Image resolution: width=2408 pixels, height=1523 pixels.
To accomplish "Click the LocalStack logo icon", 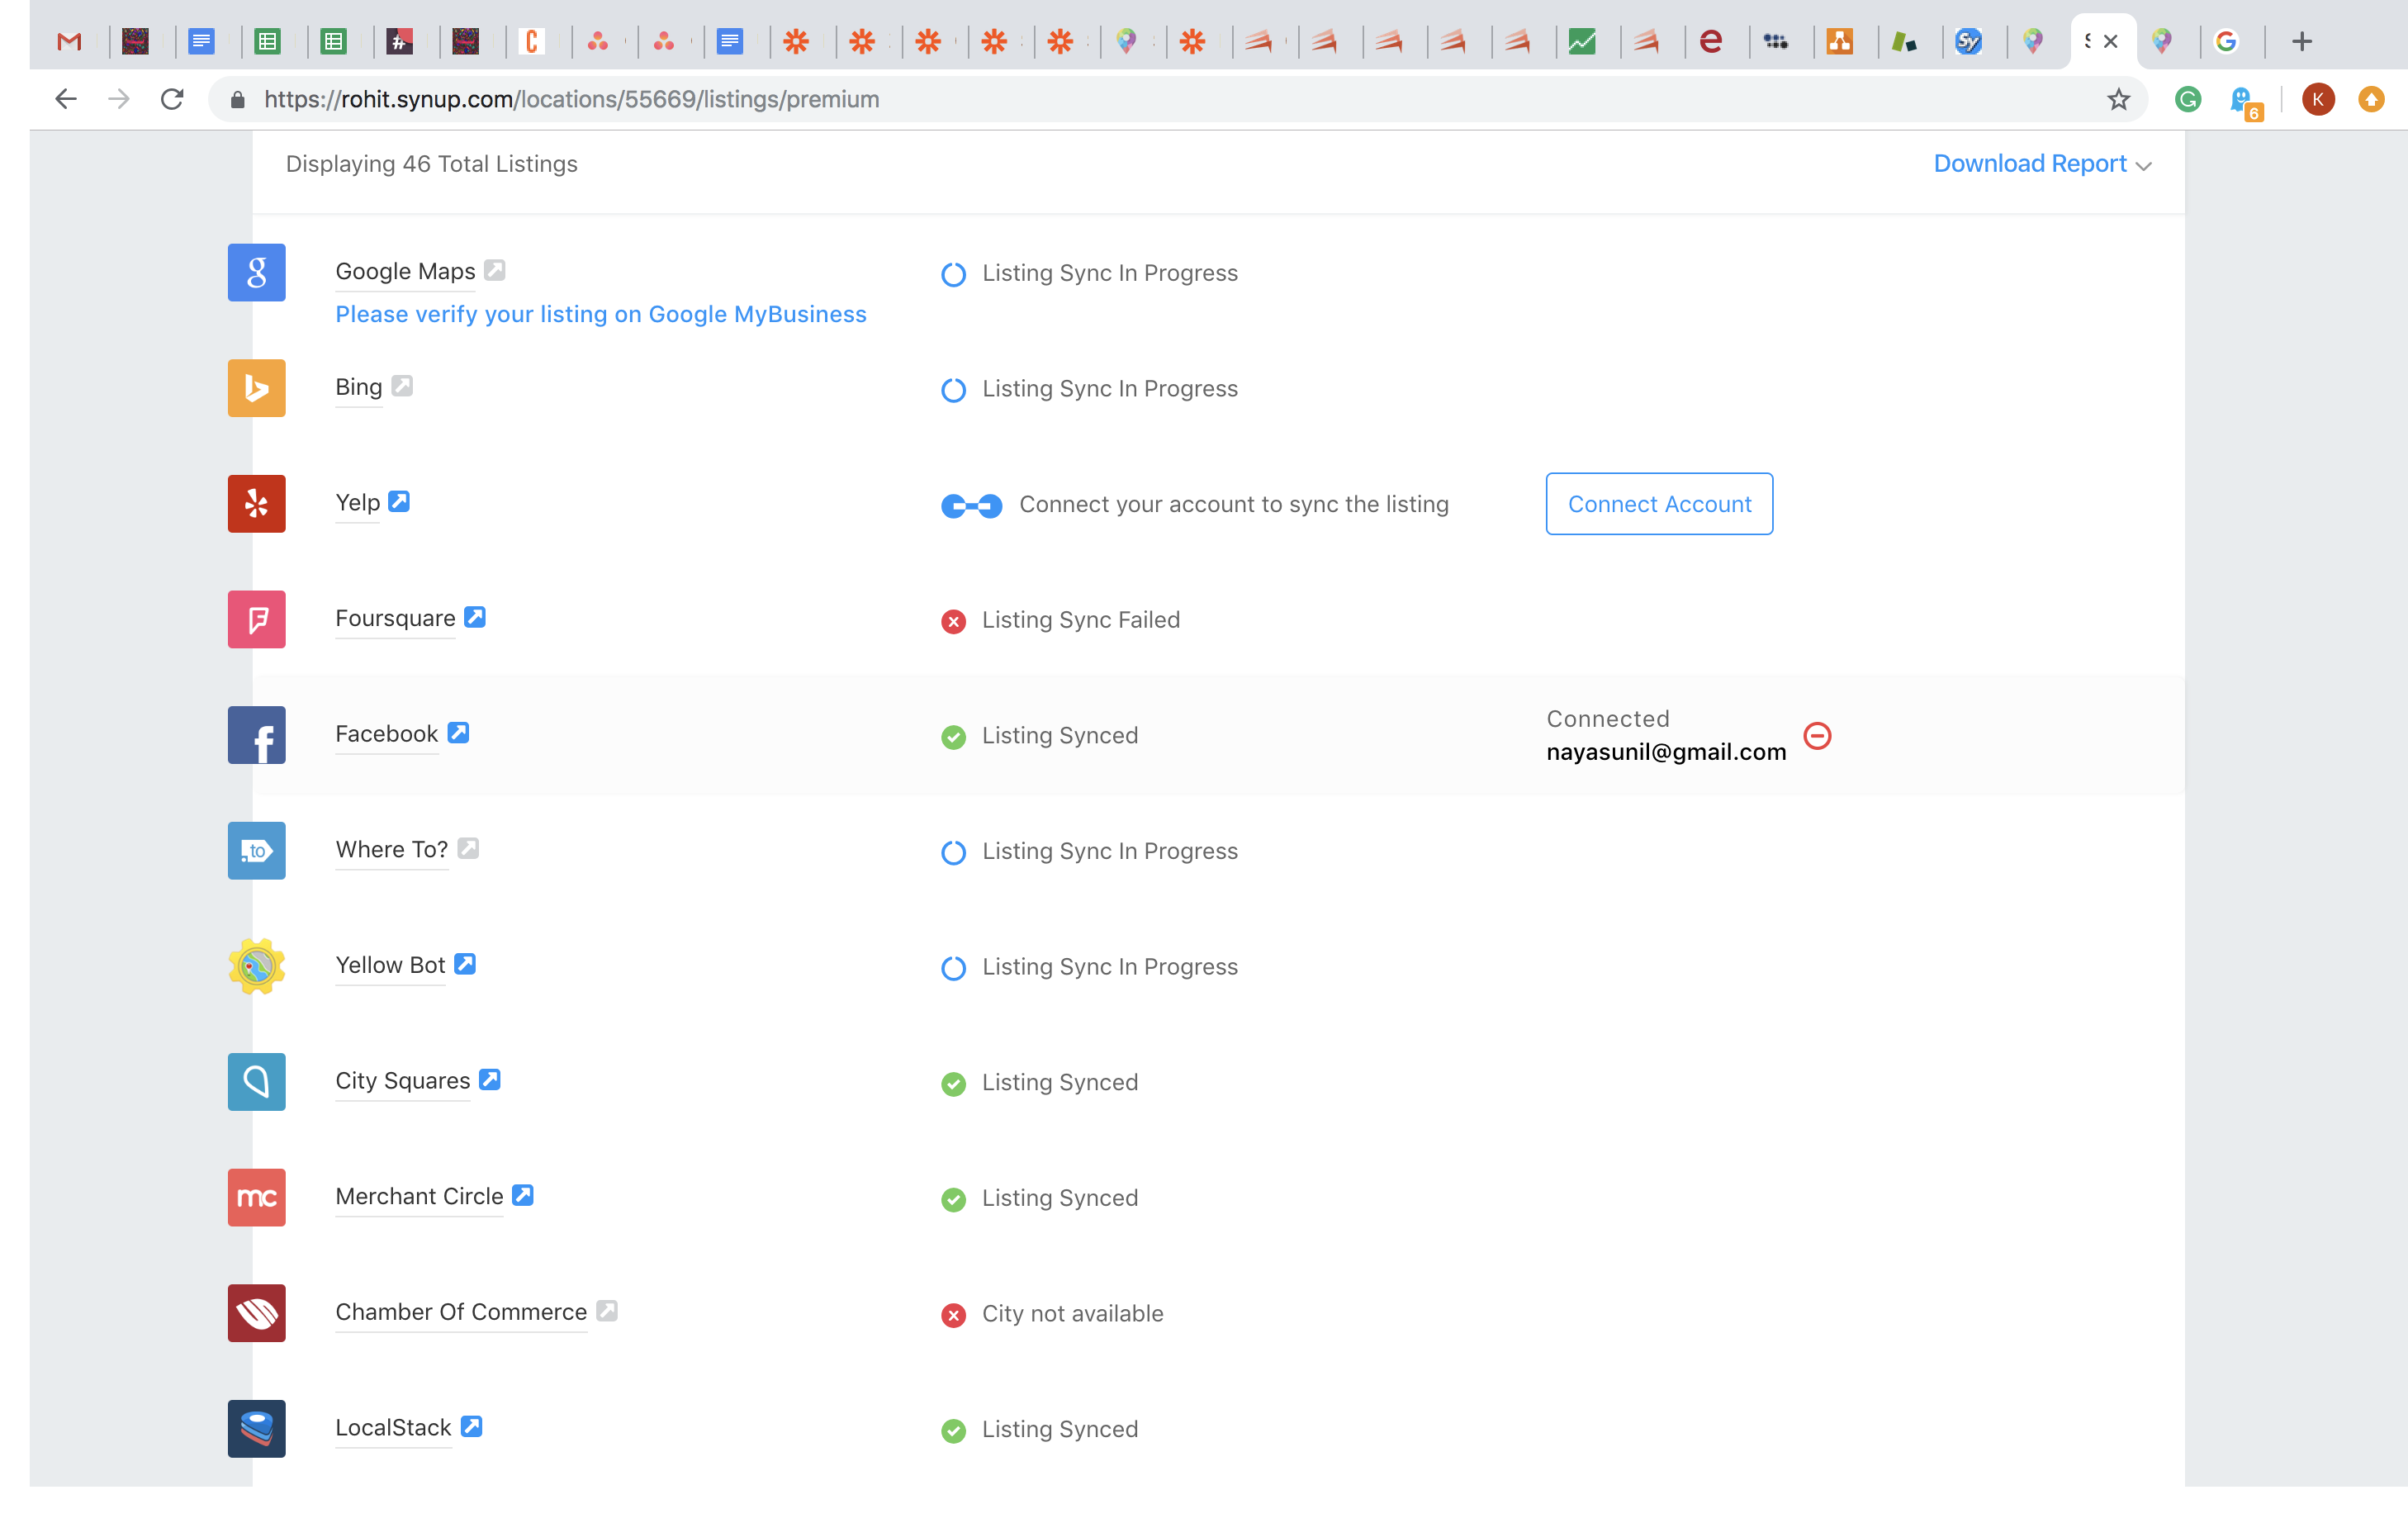I will pyautogui.click(x=256, y=1428).
